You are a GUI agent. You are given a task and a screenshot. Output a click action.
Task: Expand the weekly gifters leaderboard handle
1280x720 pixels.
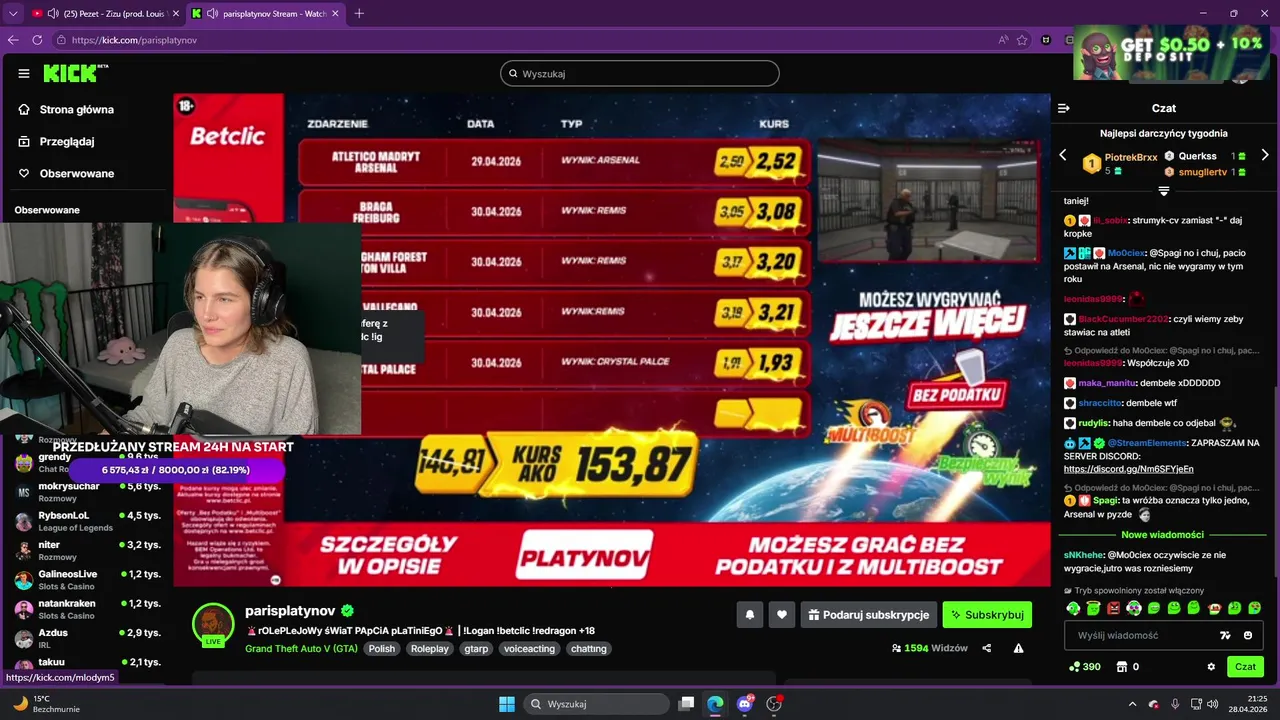point(1164,190)
